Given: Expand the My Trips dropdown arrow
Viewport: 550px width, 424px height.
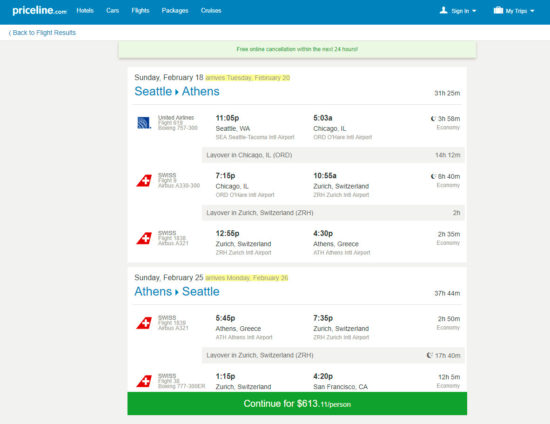Looking at the screenshot, I should click(532, 11).
